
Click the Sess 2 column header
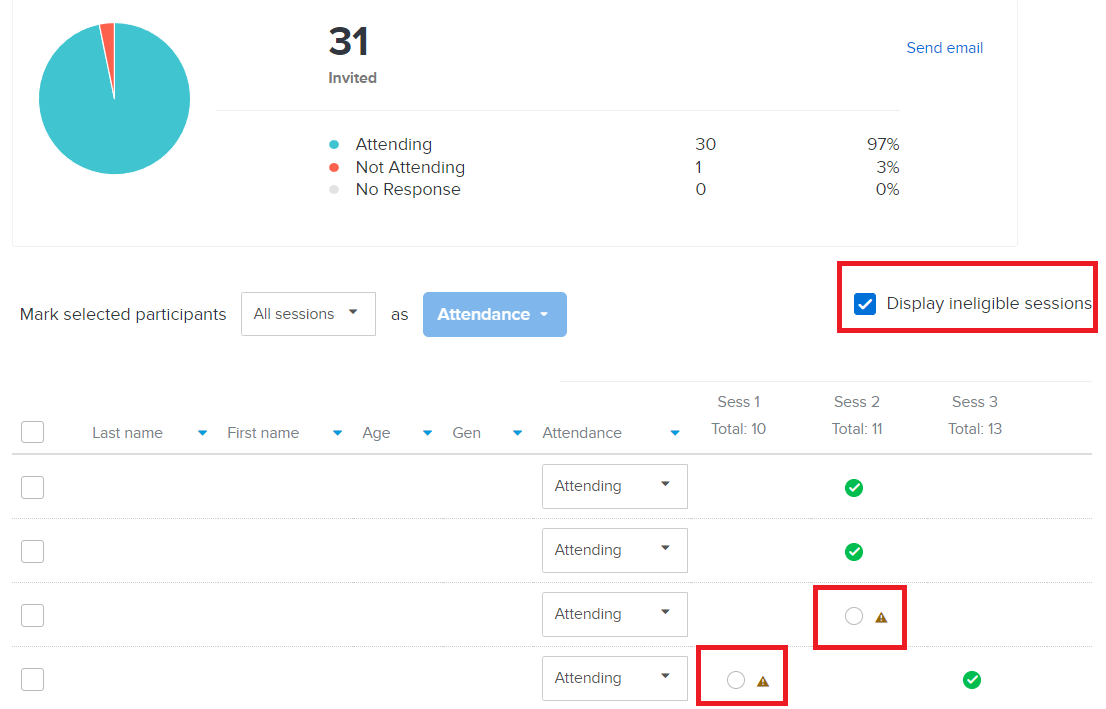click(x=856, y=402)
